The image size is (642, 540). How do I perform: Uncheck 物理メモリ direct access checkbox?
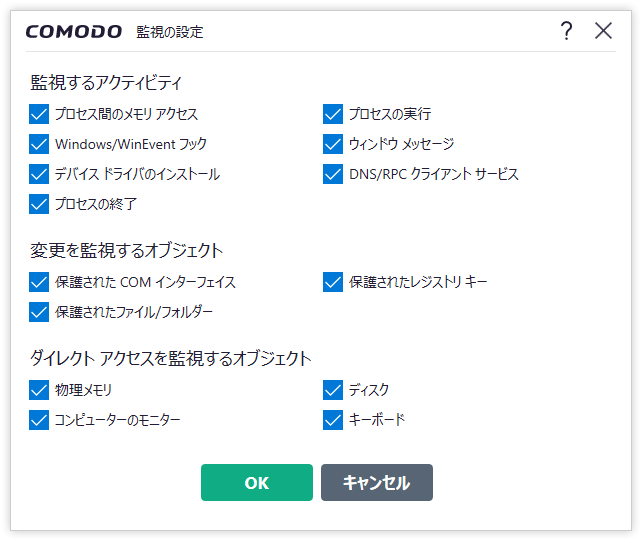[x=39, y=390]
